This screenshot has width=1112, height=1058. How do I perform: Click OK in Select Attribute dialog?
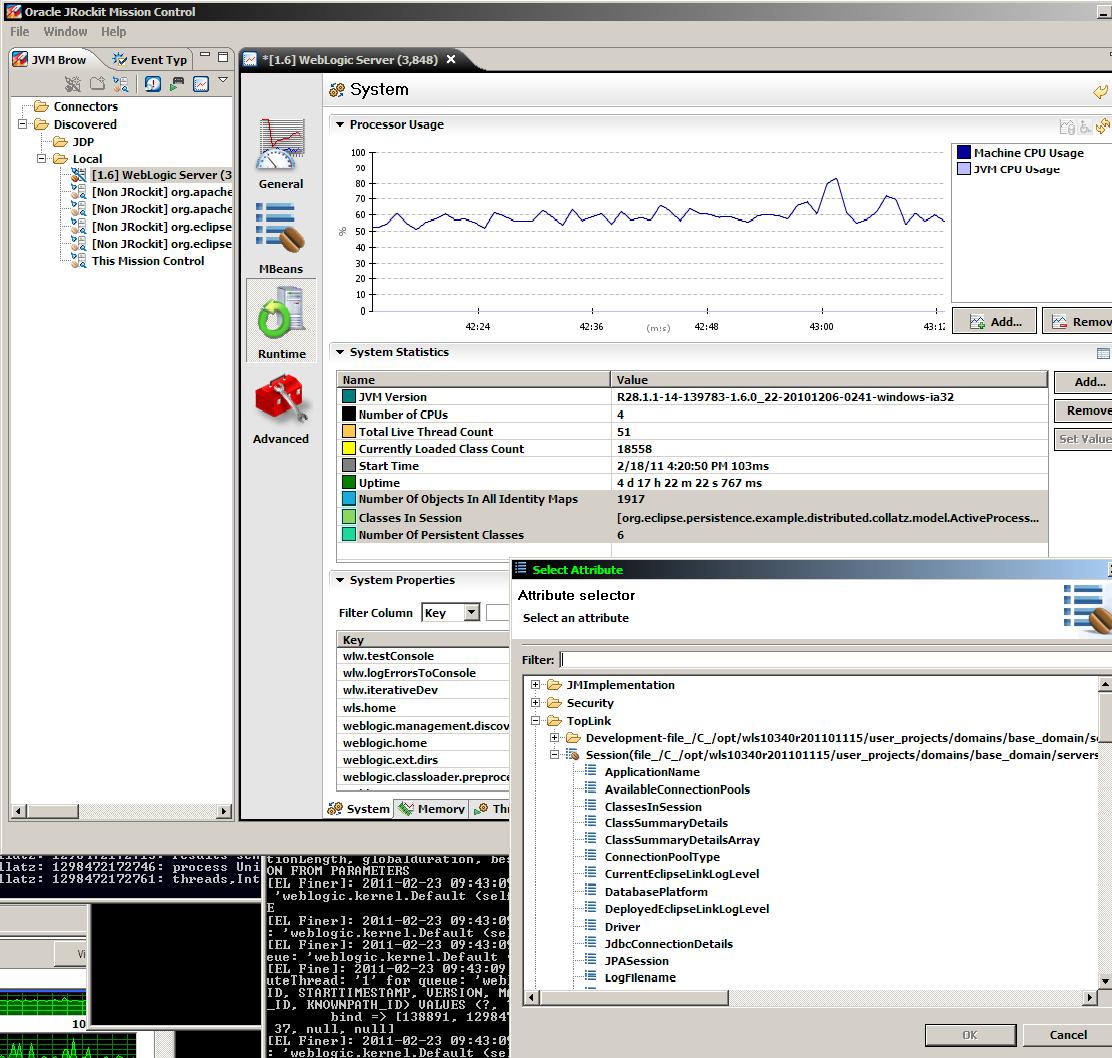(x=970, y=1035)
